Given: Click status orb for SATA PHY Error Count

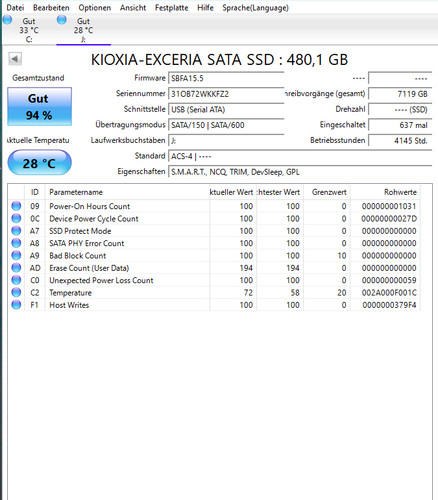Looking at the screenshot, I should 16,243.
